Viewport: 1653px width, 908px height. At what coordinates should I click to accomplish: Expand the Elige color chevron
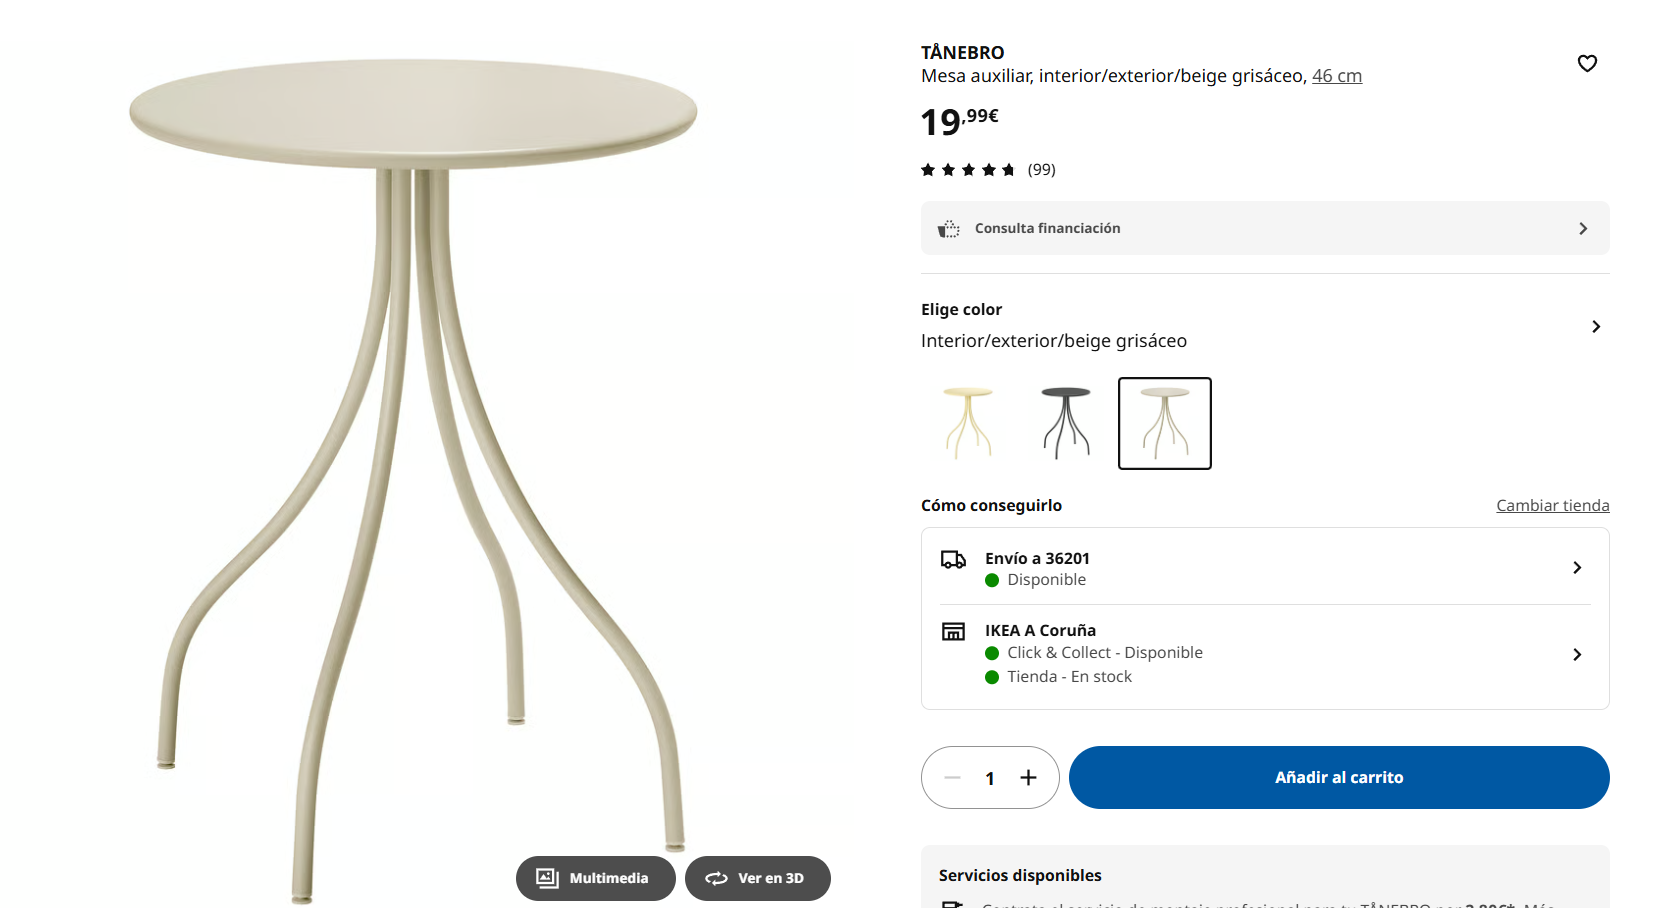point(1595,327)
